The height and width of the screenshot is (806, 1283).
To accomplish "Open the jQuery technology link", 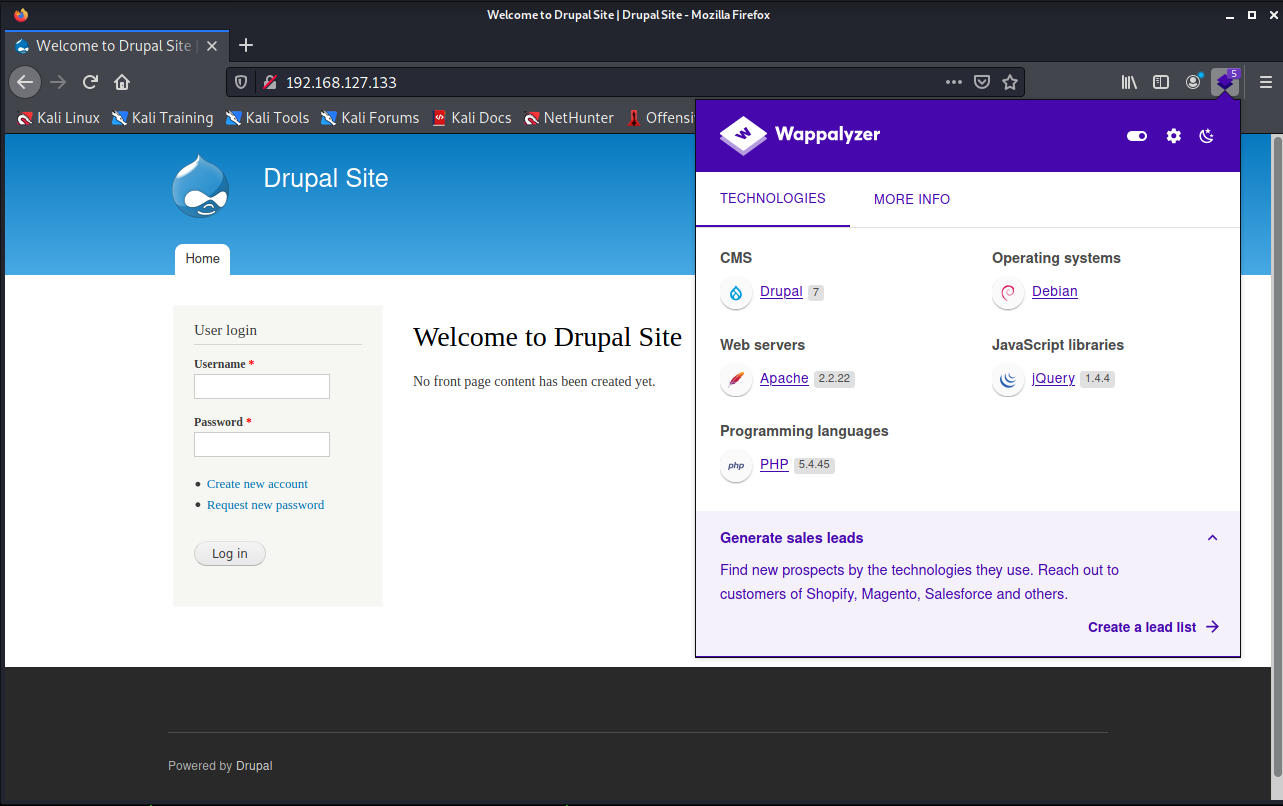I will tap(1054, 379).
